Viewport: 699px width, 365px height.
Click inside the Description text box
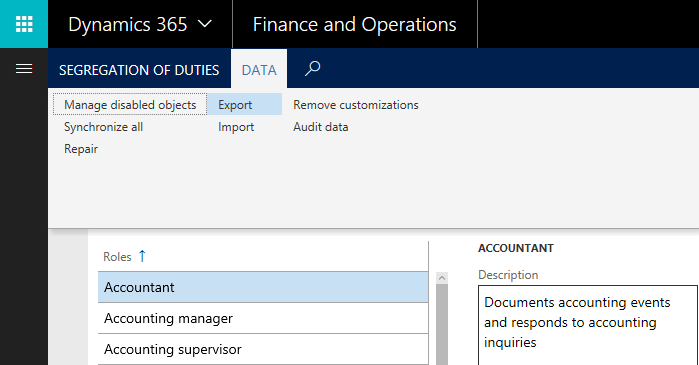[x=588, y=325]
